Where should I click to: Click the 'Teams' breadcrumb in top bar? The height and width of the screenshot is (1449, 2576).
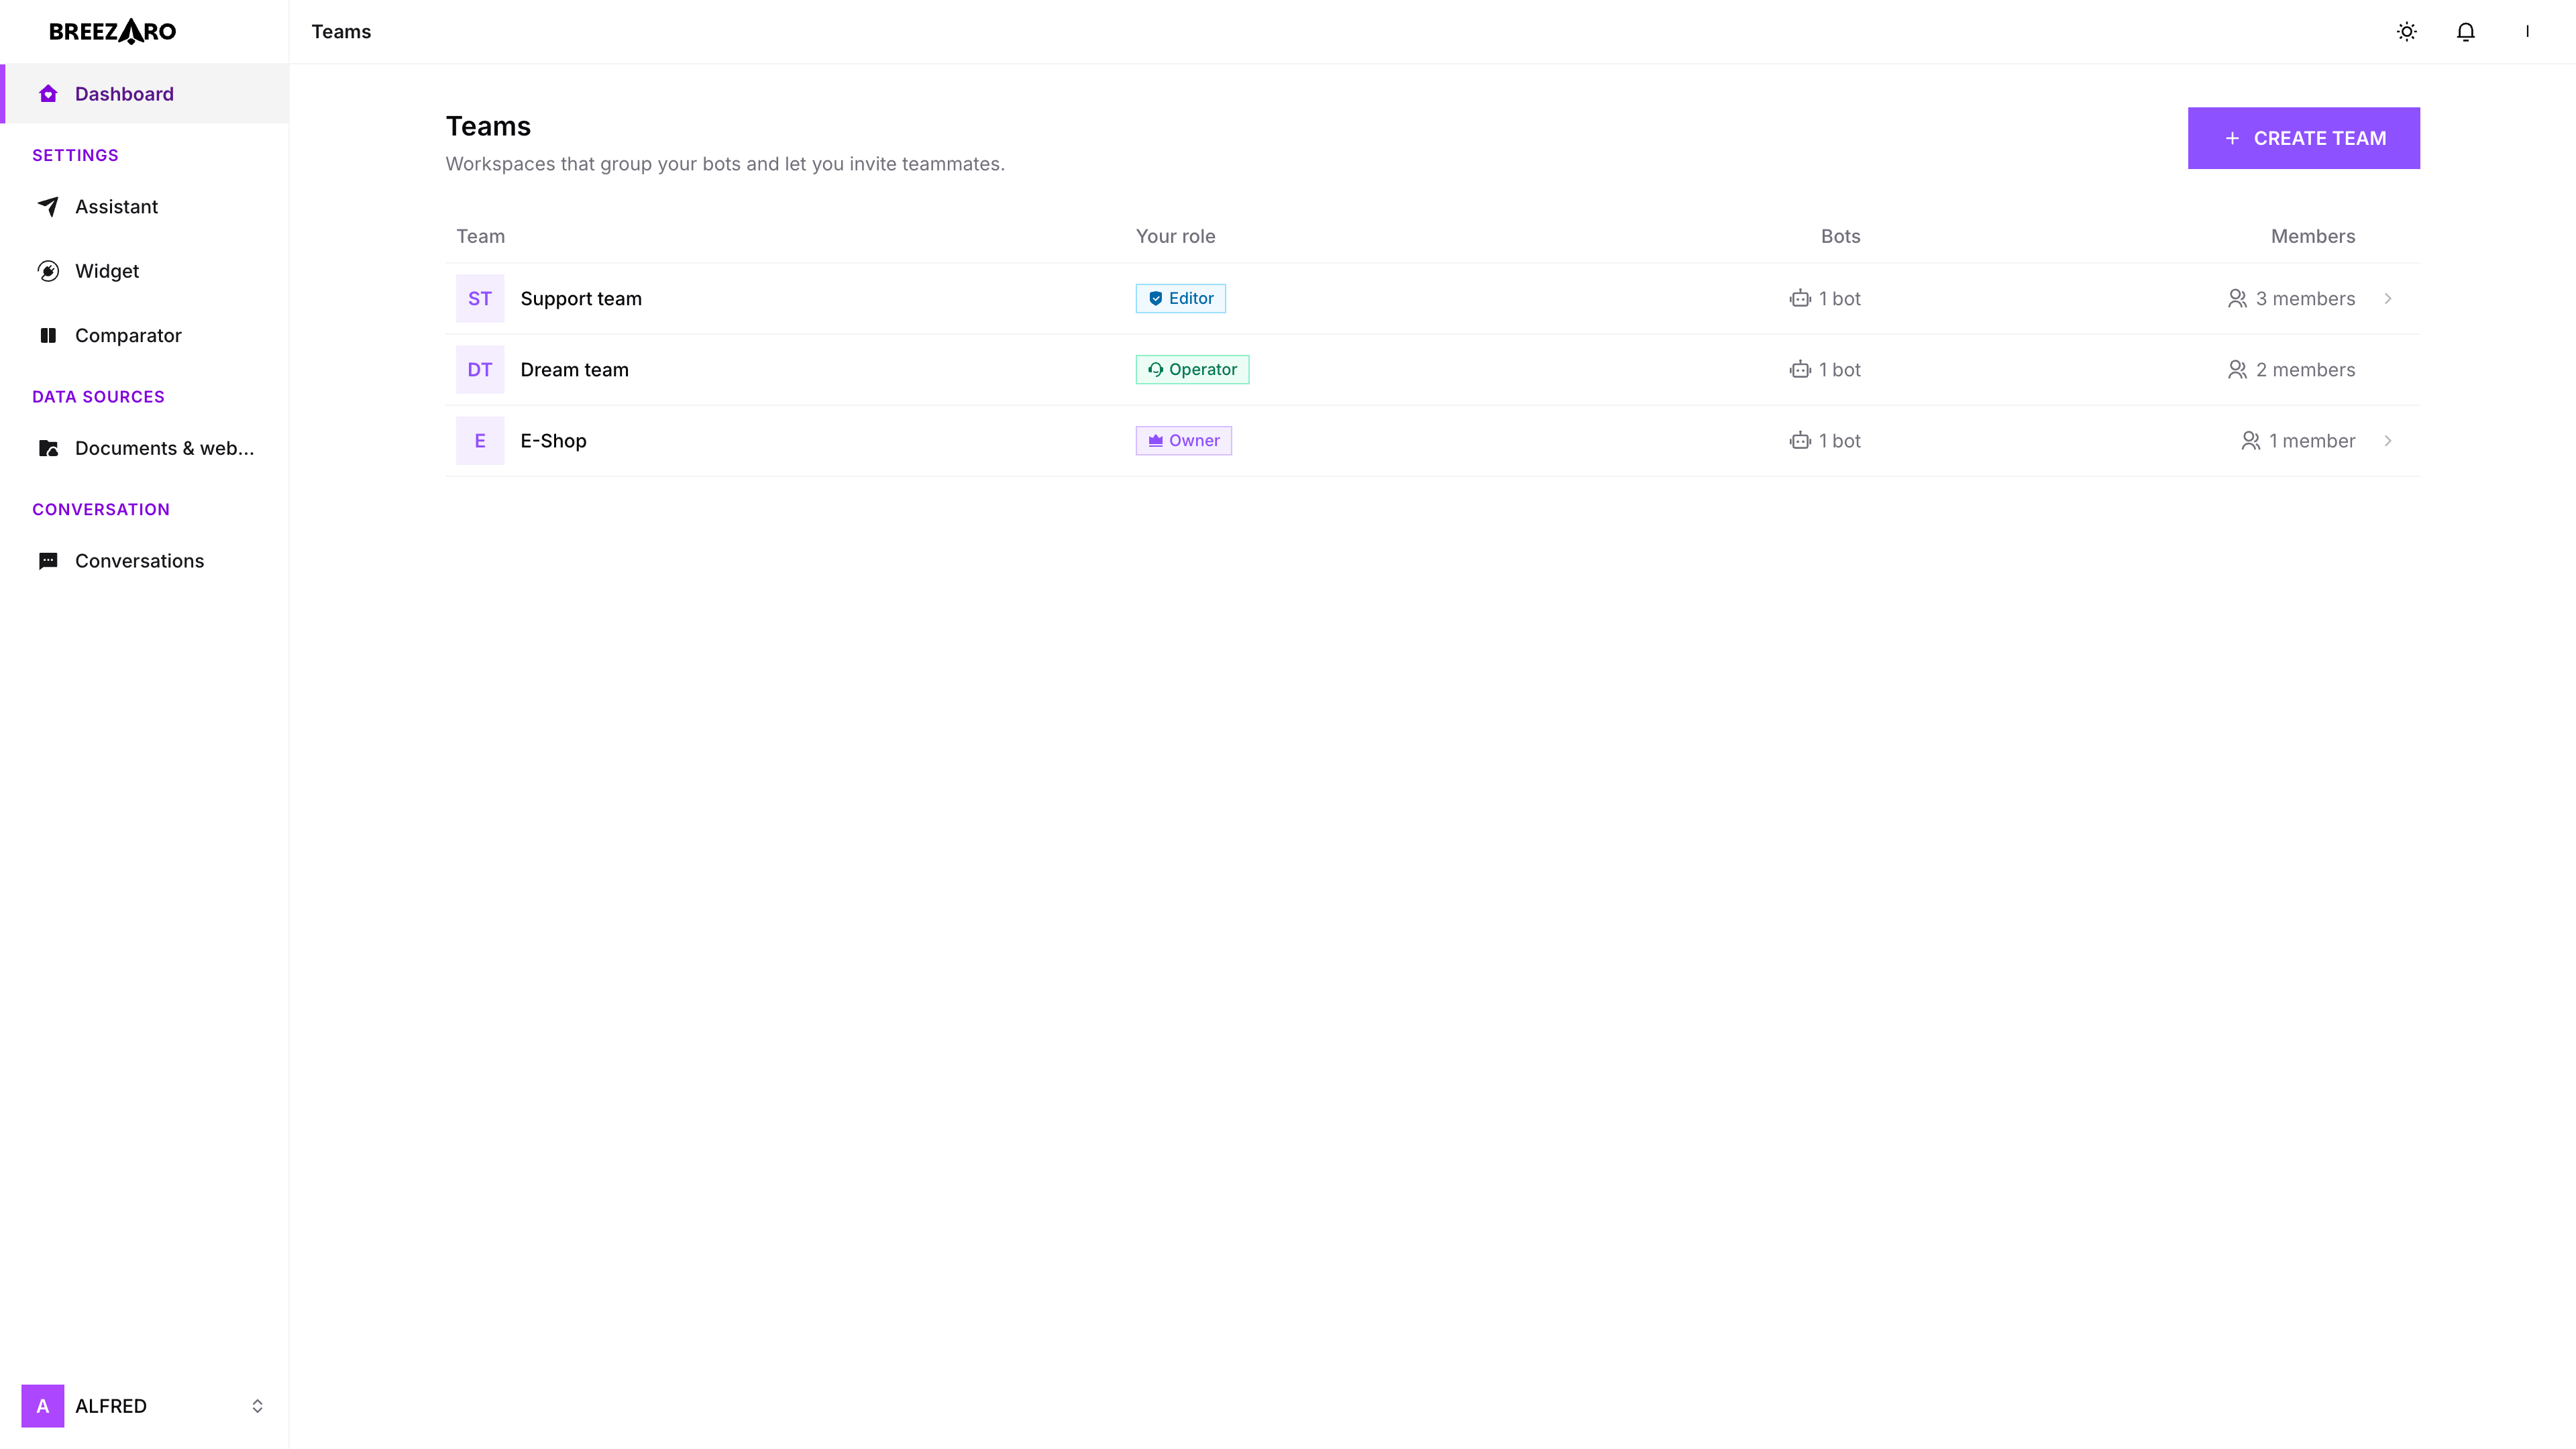click(341, 32)
